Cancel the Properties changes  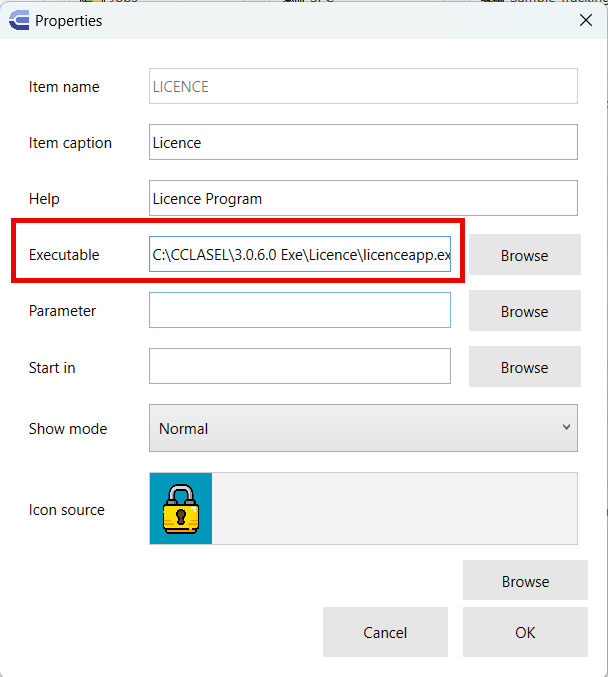[x=385, y=632]
